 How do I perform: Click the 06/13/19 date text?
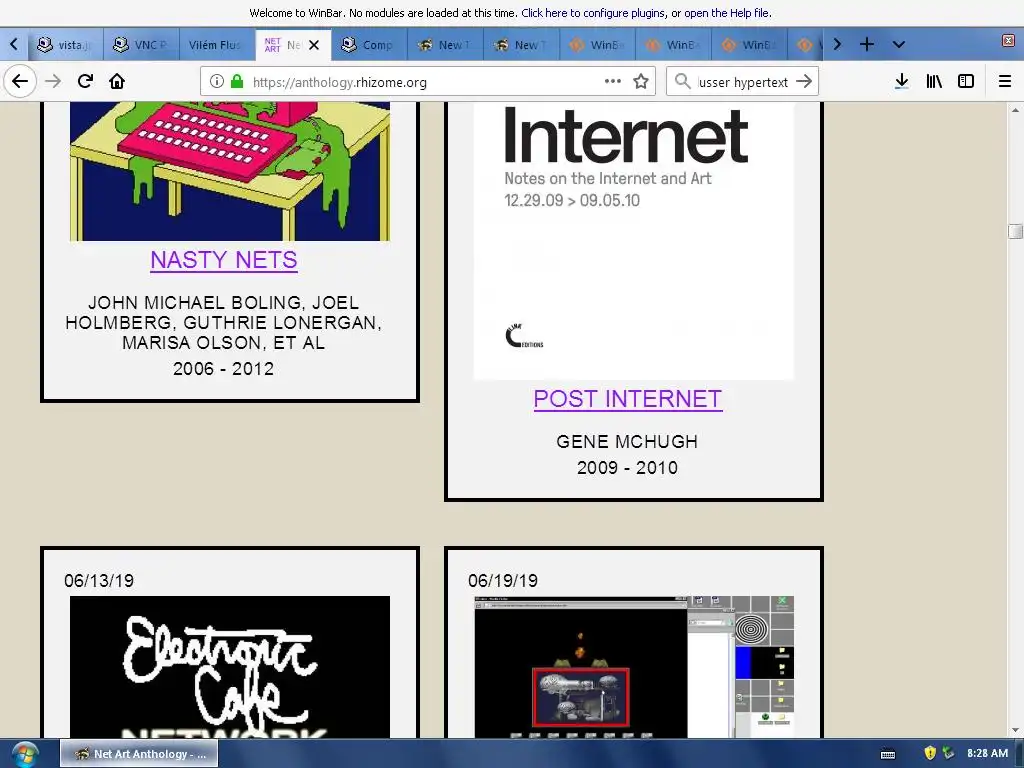pyautogui.click(x=99, y=581)
